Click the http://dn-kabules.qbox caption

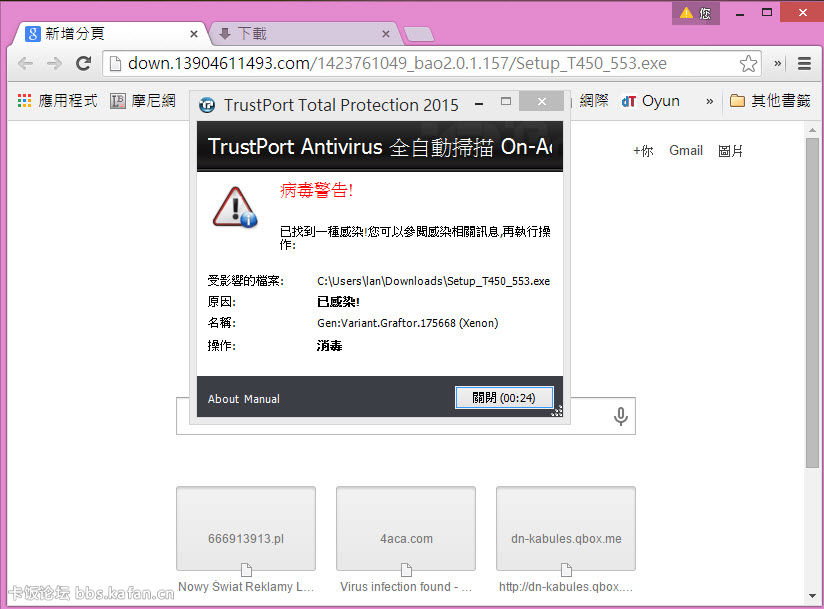click(566, 587)
